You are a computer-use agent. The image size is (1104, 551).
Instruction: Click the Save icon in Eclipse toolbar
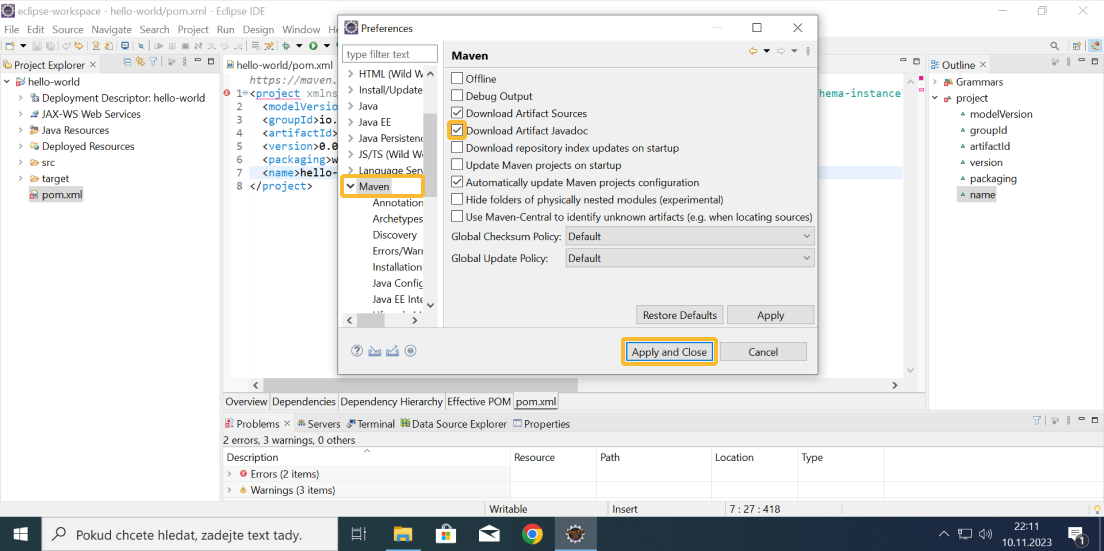pyautogui.click(x=37, y=46)
